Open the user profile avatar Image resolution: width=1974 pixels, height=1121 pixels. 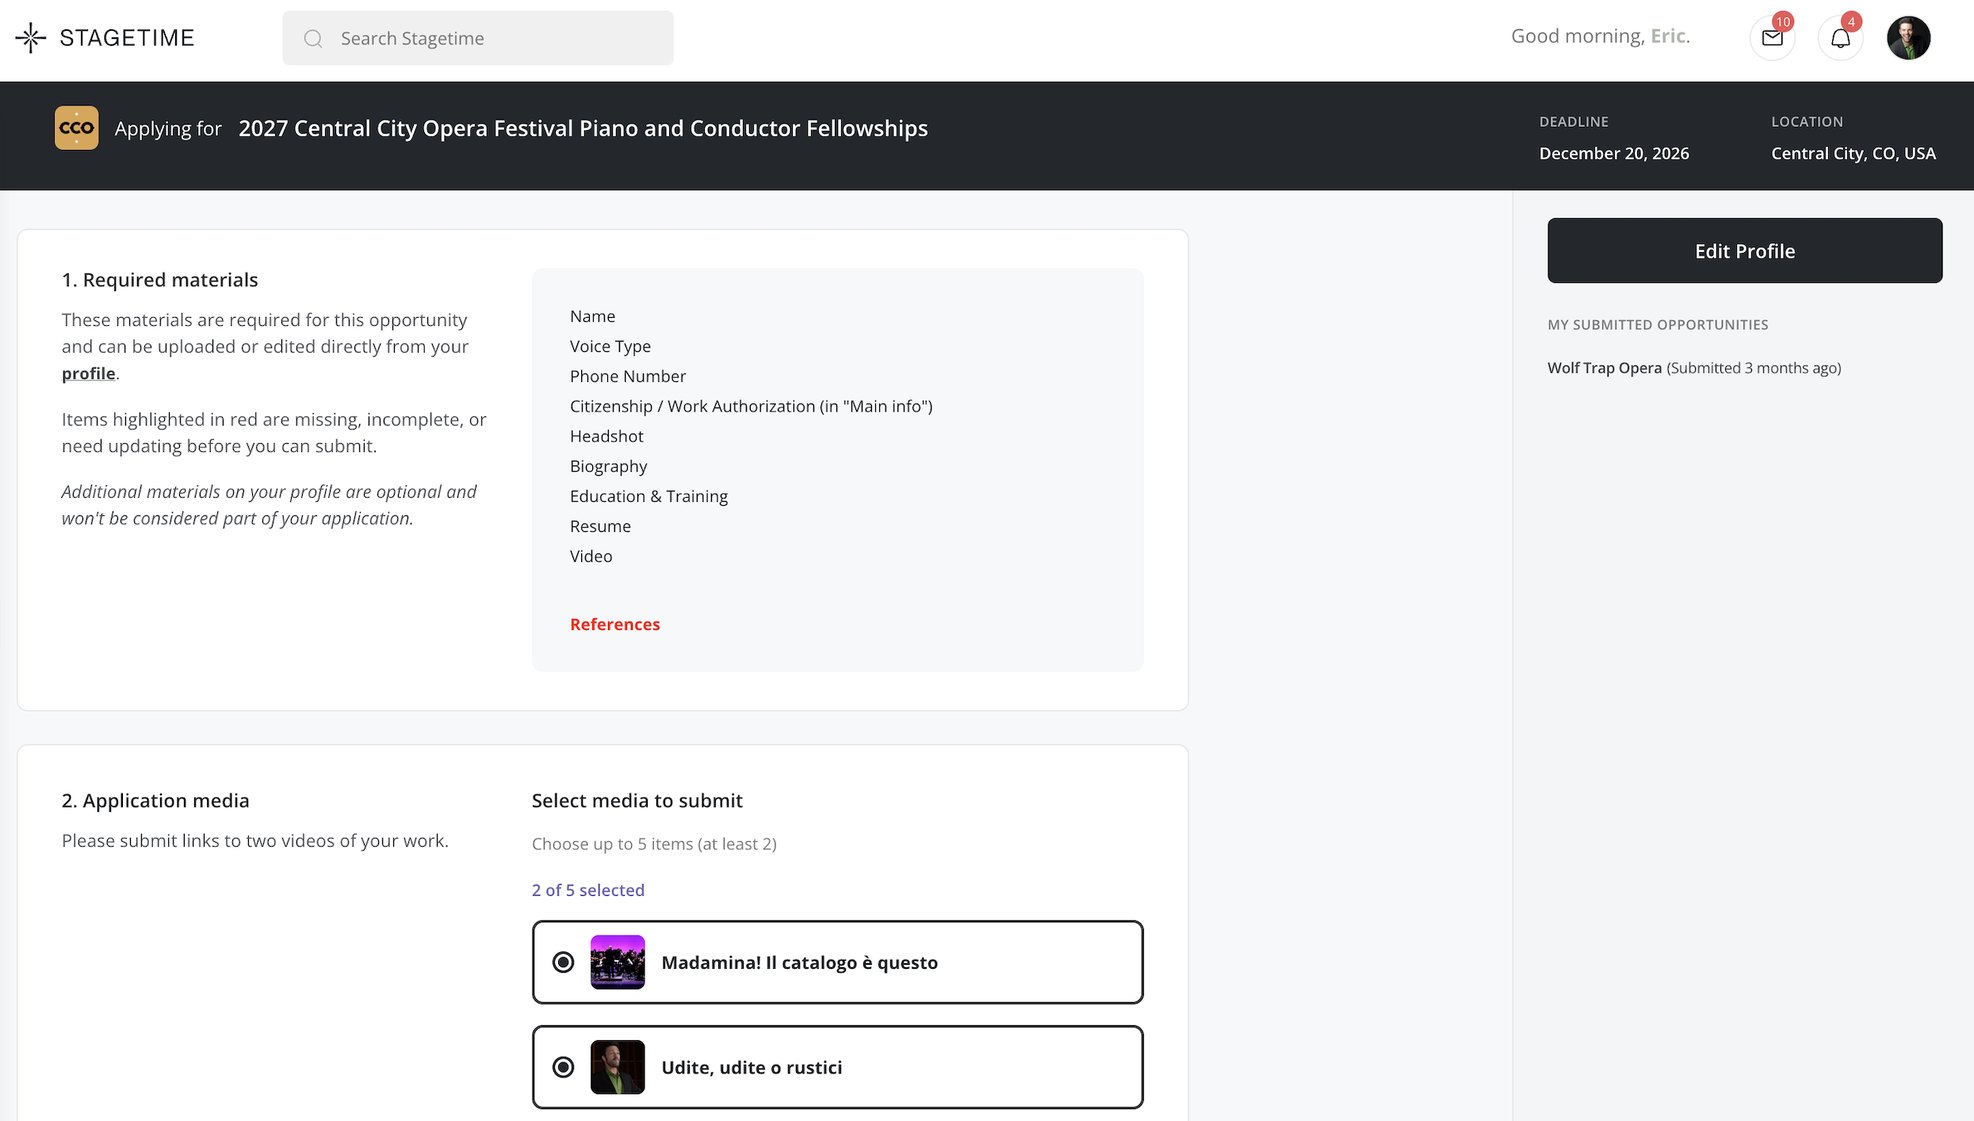point(1908,38)
